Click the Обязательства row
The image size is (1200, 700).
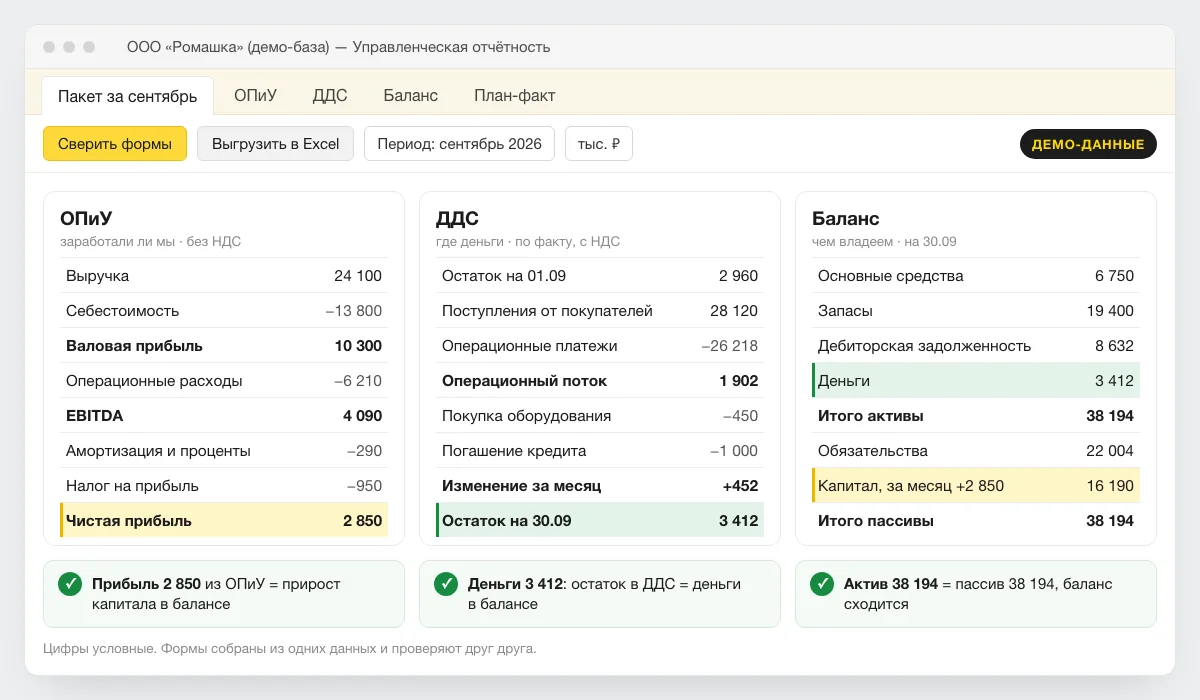(976, 451)
